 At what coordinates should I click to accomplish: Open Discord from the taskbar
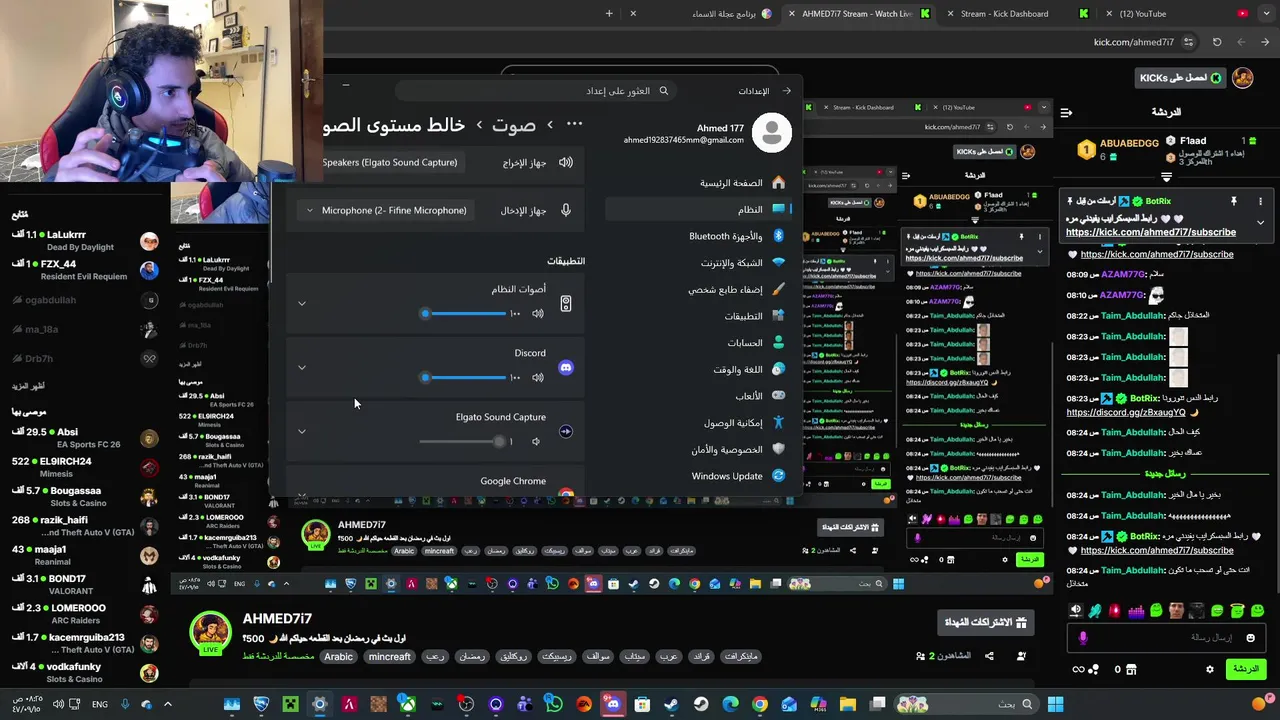tap(613, 704)
